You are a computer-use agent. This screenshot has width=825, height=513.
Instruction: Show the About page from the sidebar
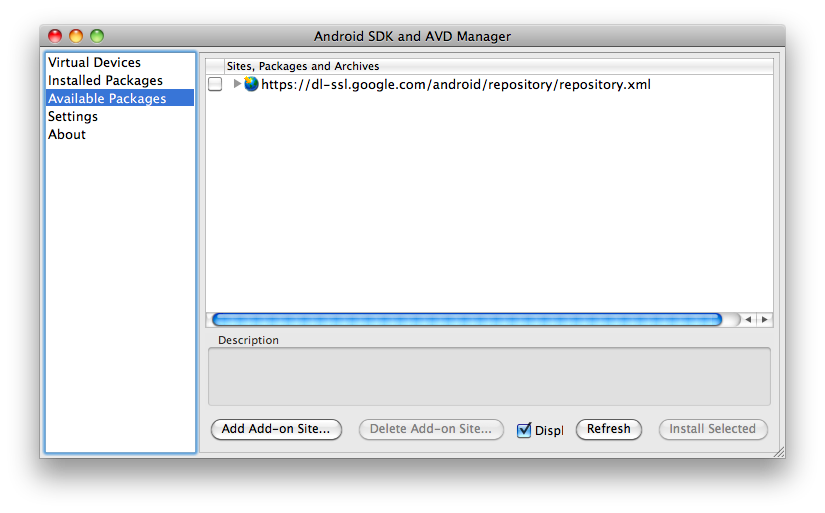pyautogui.click(x=67, y=134)
